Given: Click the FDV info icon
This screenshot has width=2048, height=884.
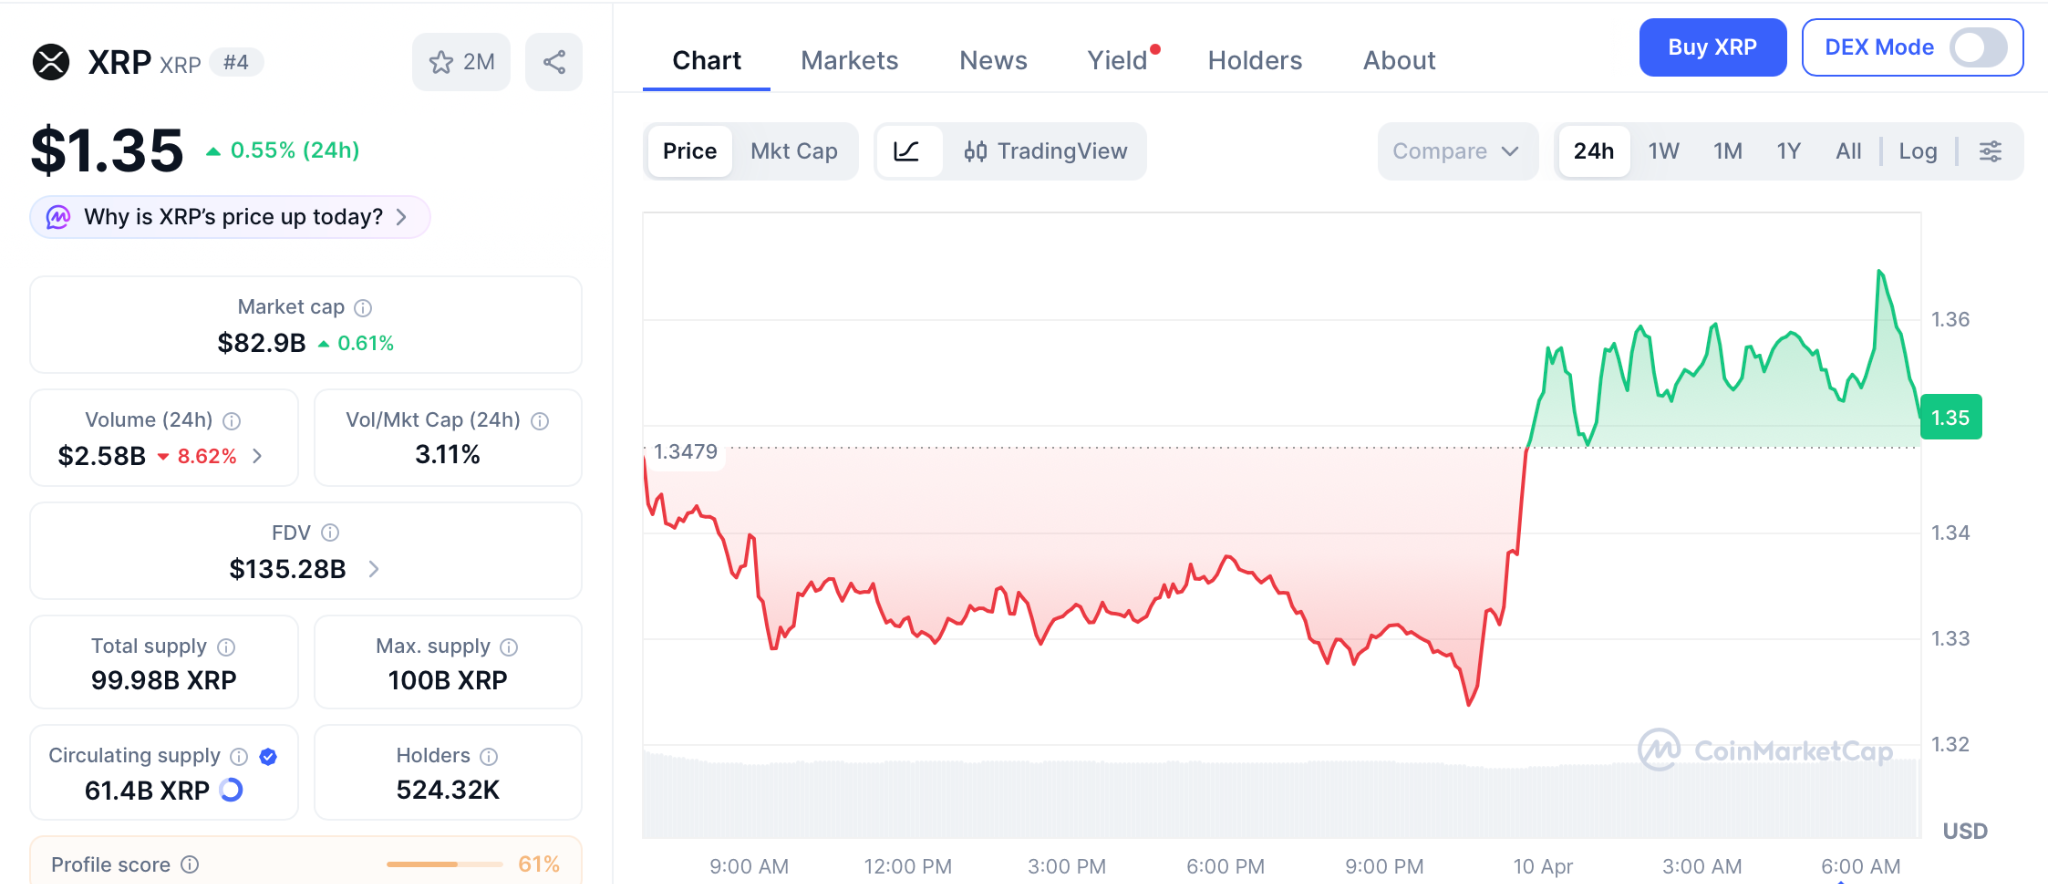Looking at the screenshot, I should [330, 533].
